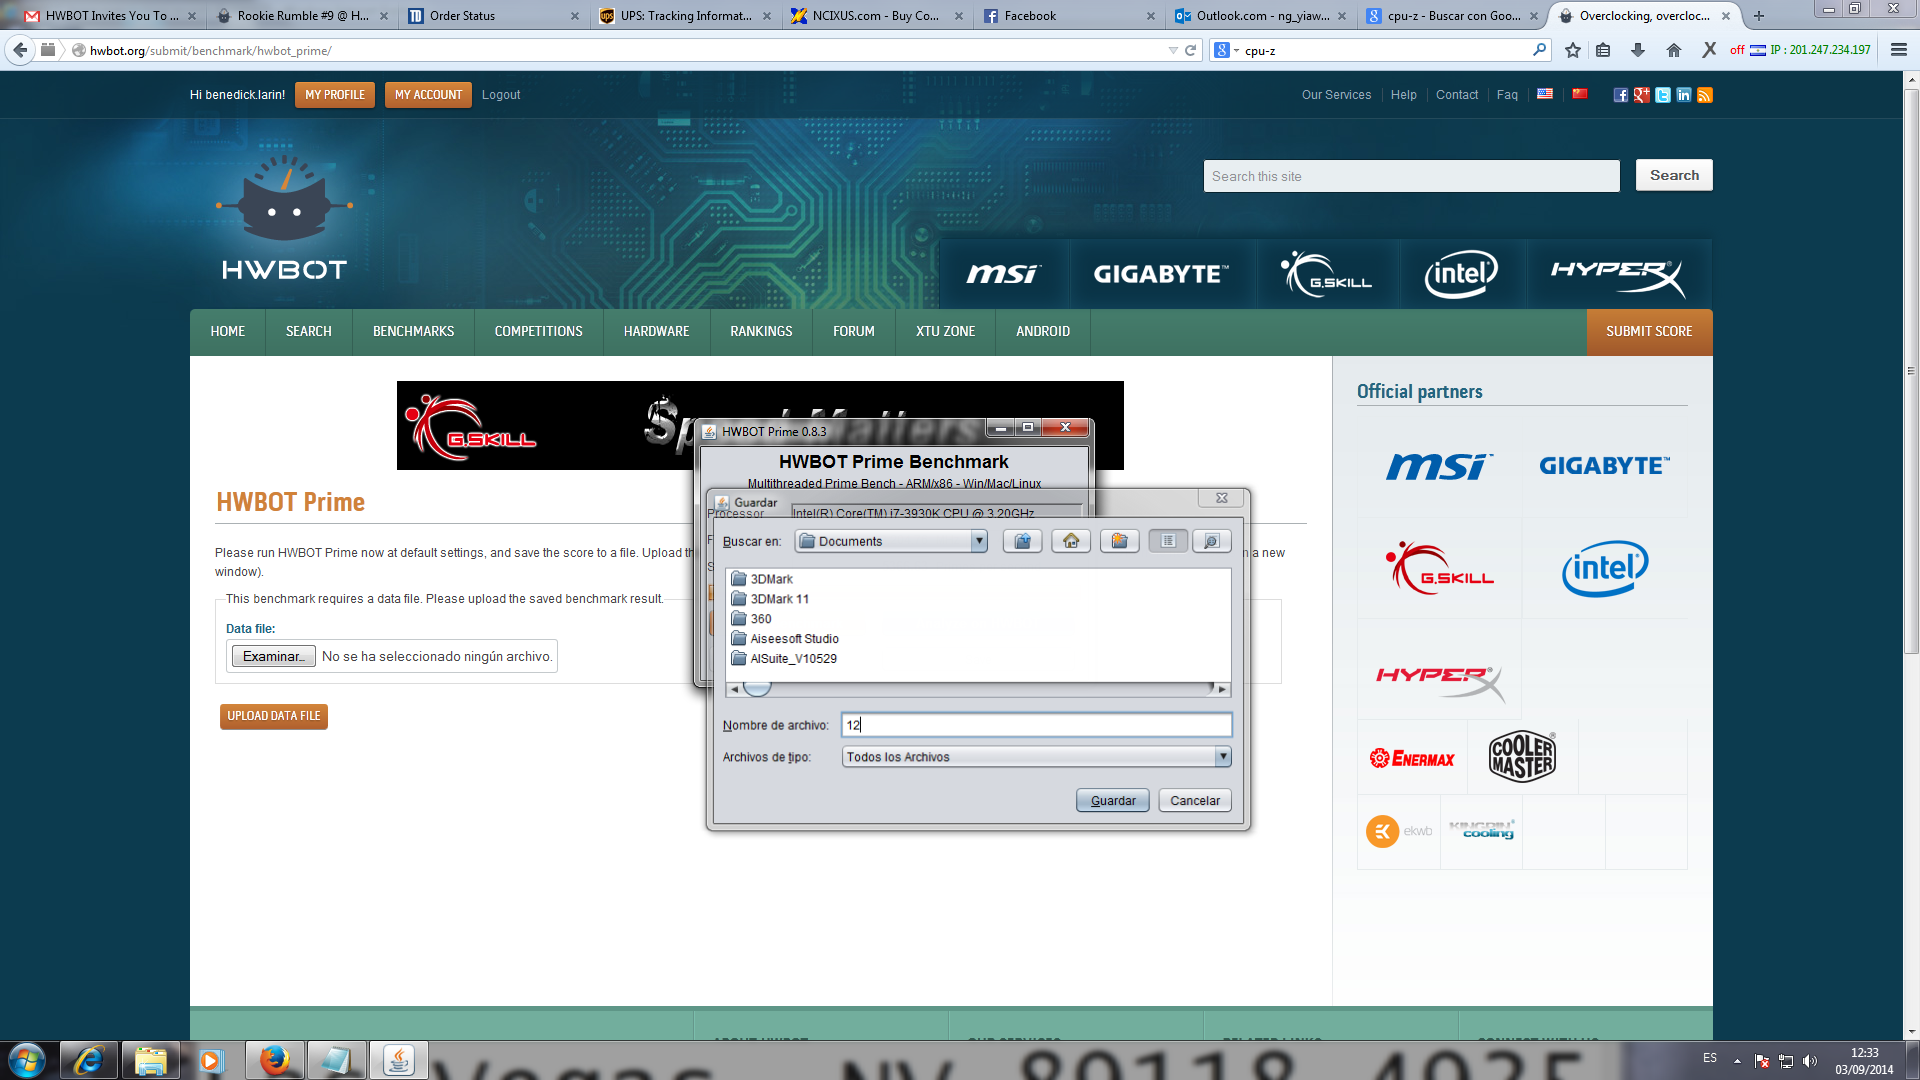
Task: Click the SUBMIT SCORE button
Action: click(1649, 332)
